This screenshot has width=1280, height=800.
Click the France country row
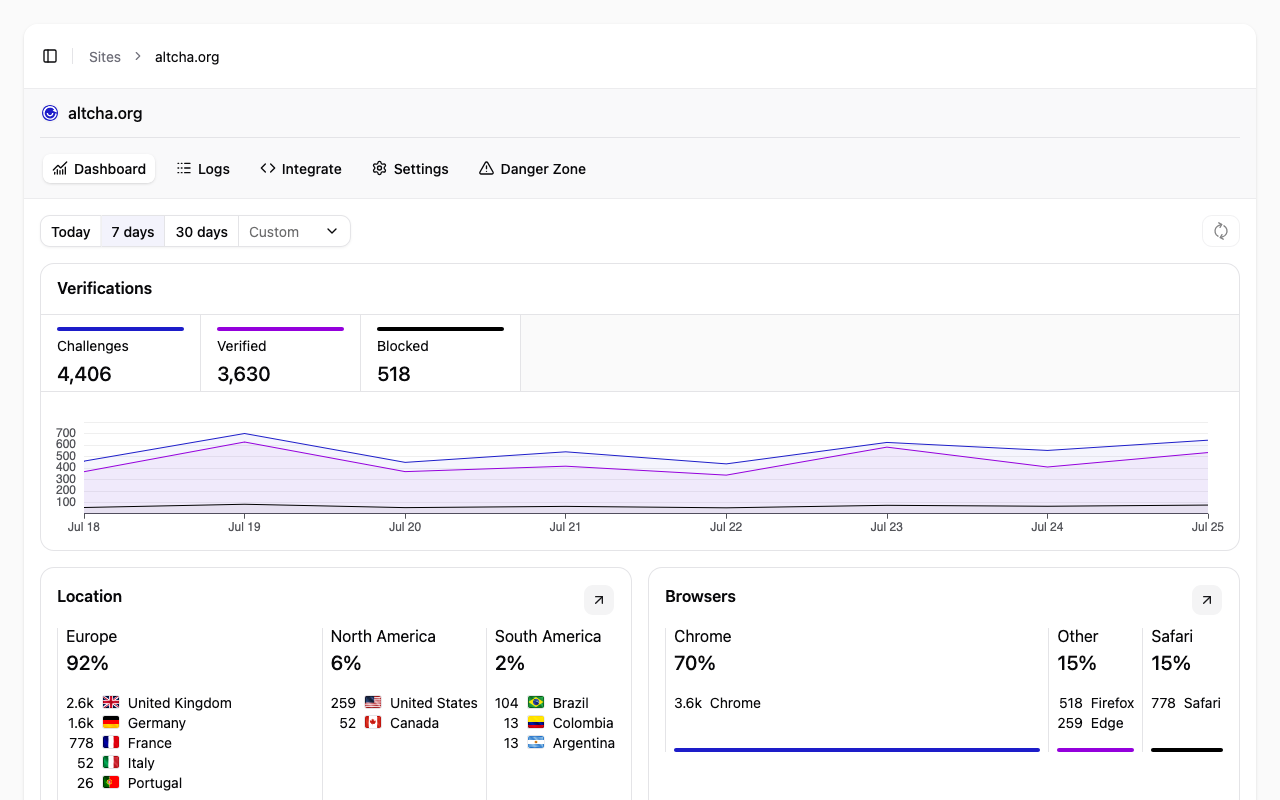pos(119,743)
